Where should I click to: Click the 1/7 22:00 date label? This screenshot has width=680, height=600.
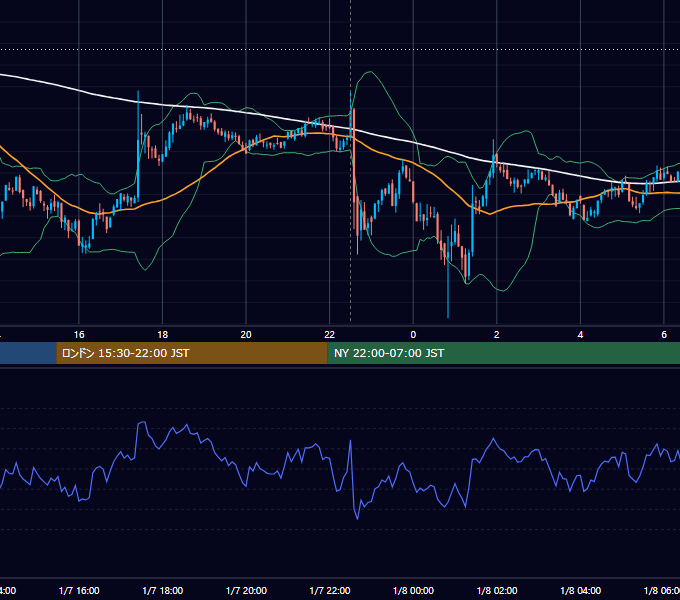pyautogui.click(x=330, y=591)
